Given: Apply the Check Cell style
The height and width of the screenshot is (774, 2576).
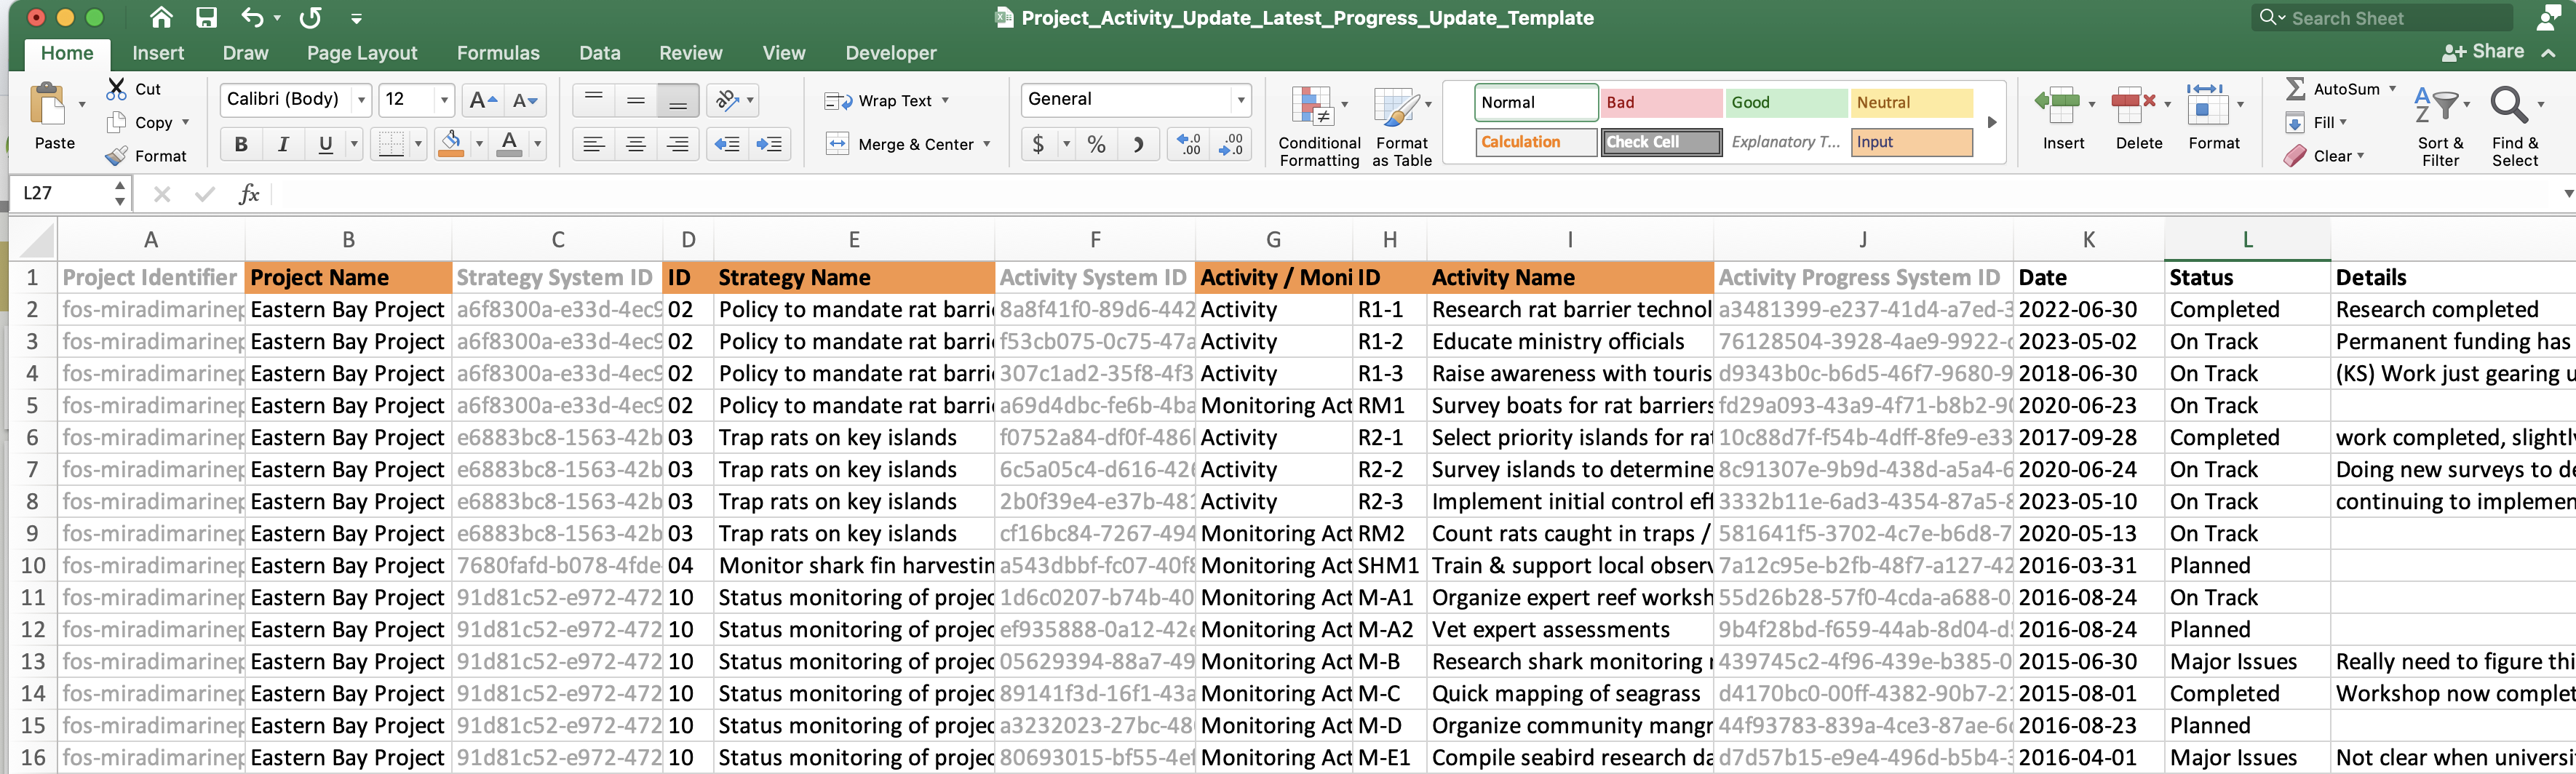Looking at the screenshot, I should tap(1661, 142).
